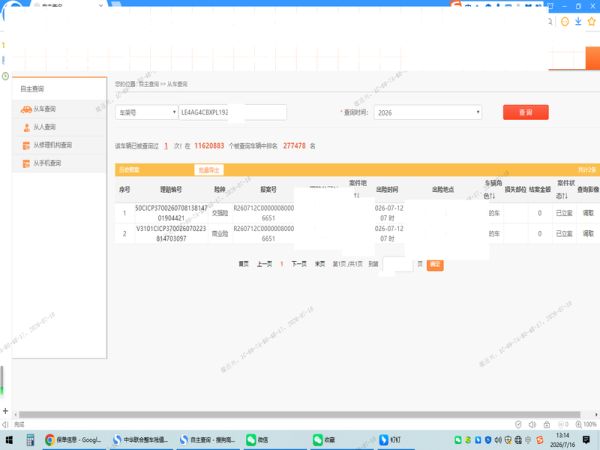
Task: Click the 批量导出 export button
Action: (x=209, y=170)
